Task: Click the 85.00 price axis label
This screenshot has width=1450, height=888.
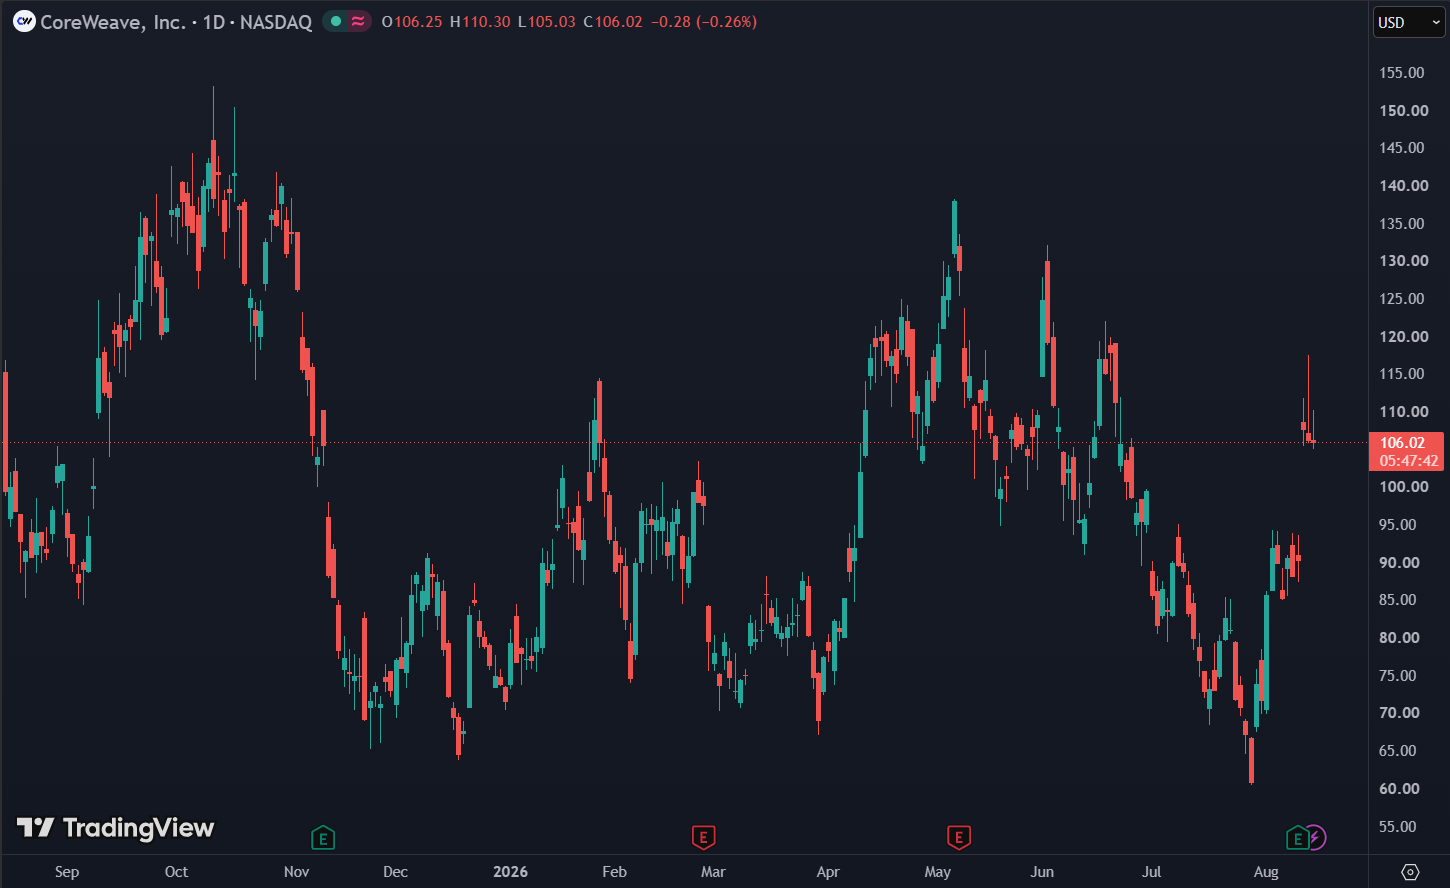Action: click(x=1398, y=600)
